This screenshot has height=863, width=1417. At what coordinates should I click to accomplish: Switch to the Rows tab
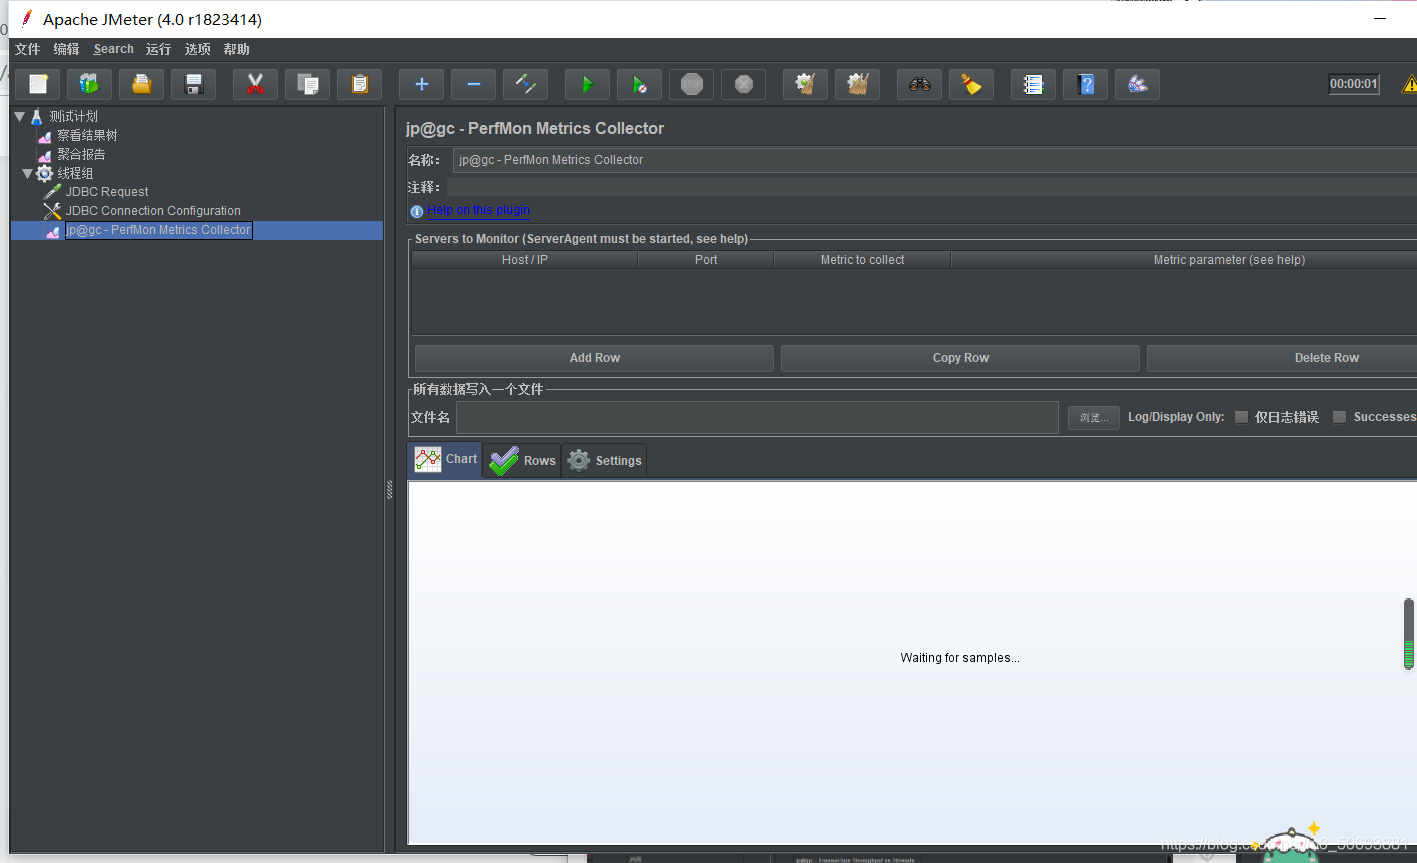522,460
